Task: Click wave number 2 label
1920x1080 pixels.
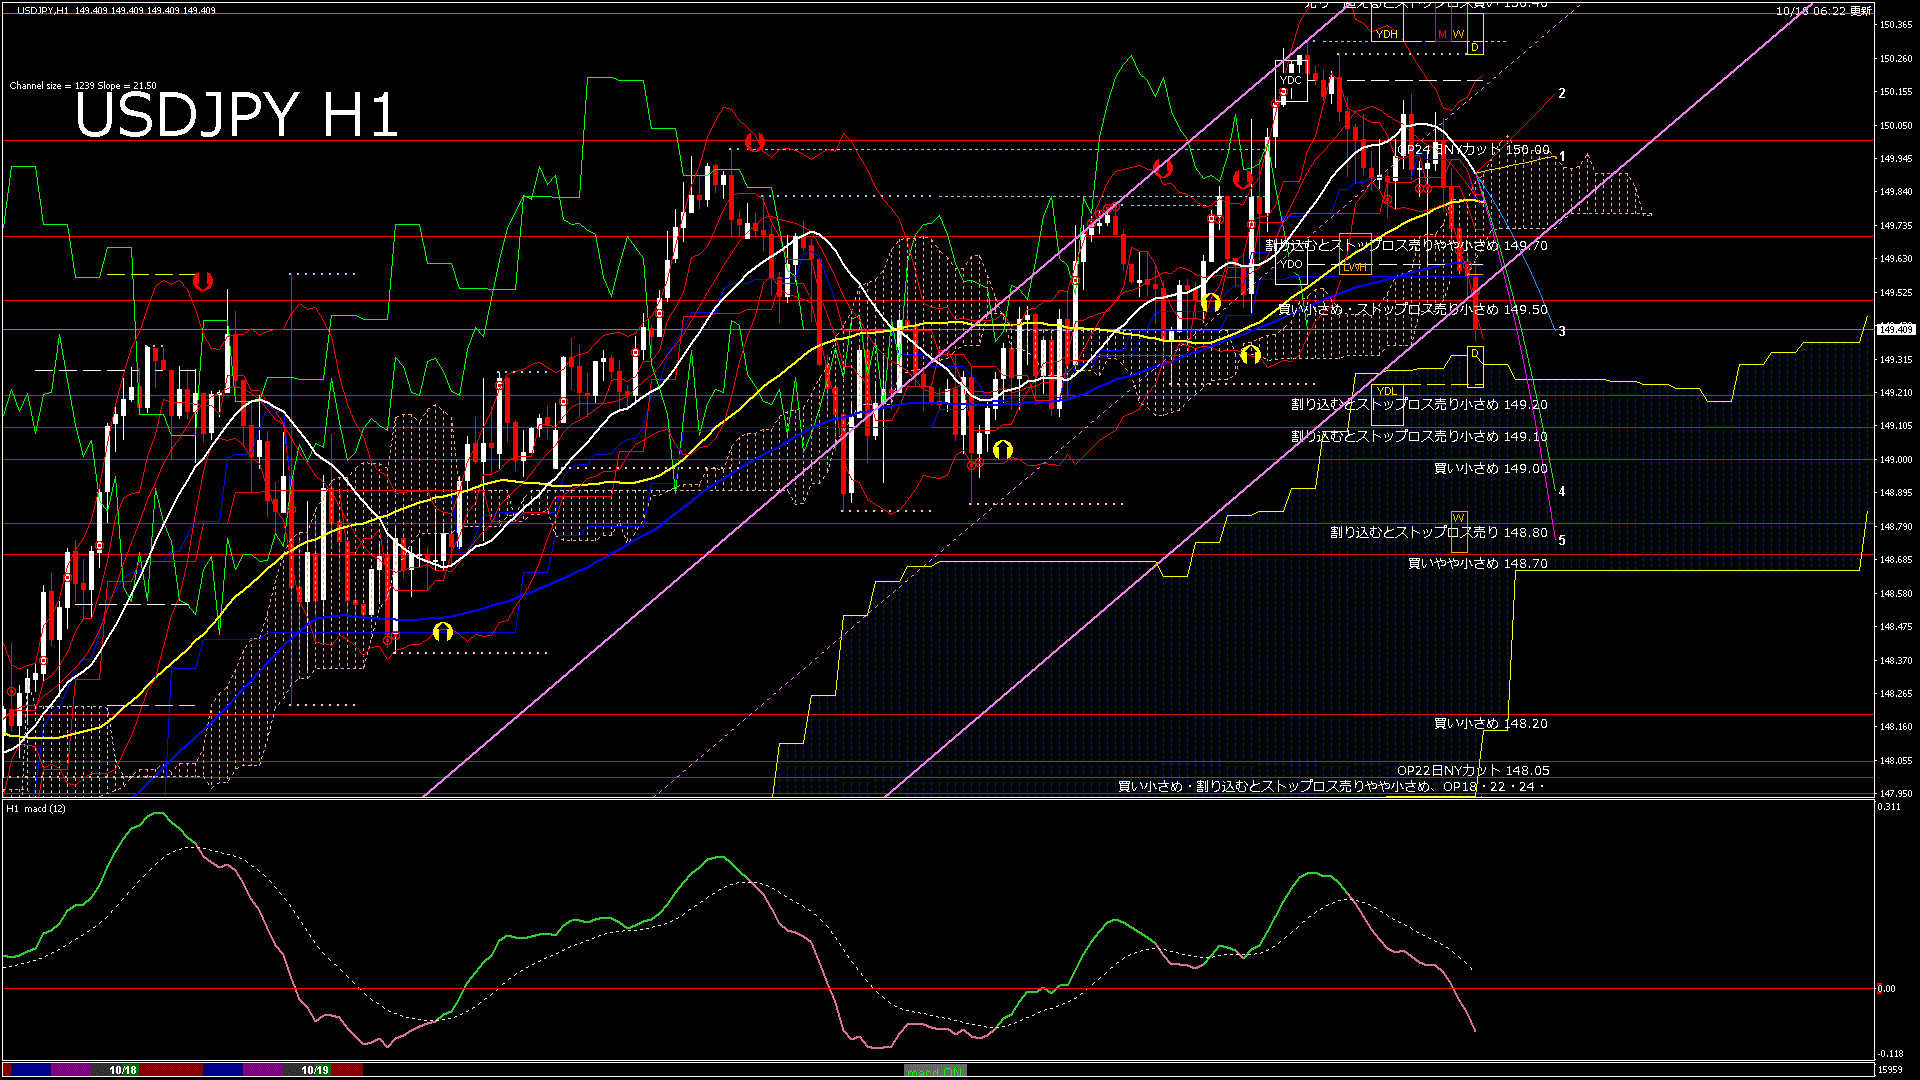Action: [1562, 93]
